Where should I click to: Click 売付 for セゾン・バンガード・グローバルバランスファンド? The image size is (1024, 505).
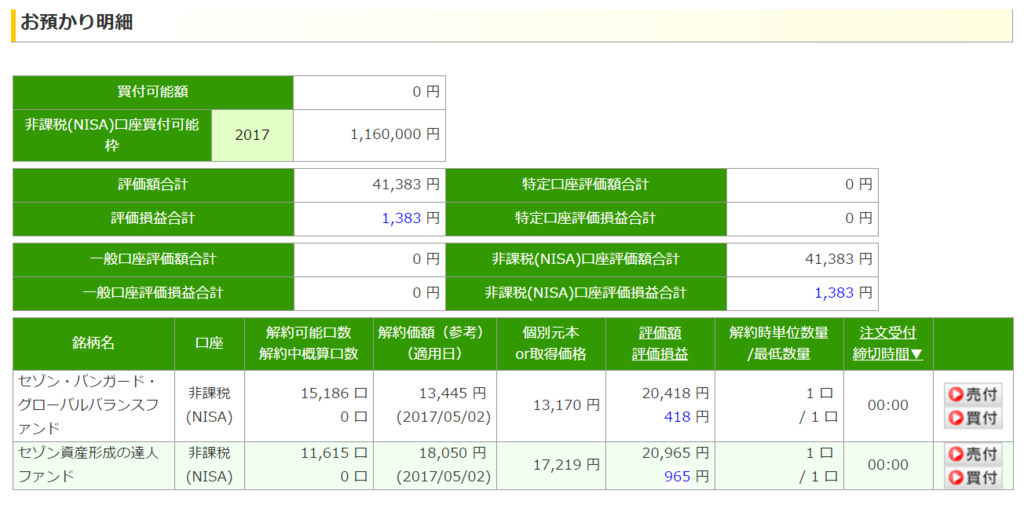[x=972, y=394]
